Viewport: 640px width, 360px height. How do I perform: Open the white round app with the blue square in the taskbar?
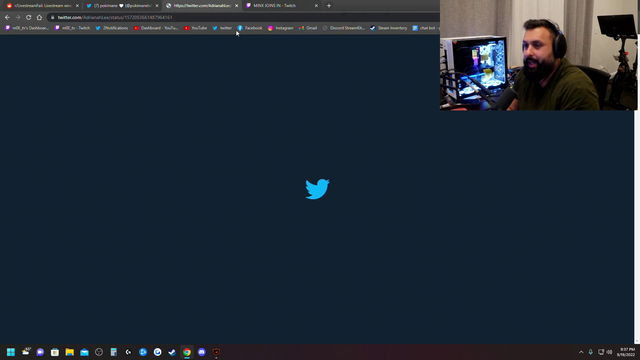(158, 352)
